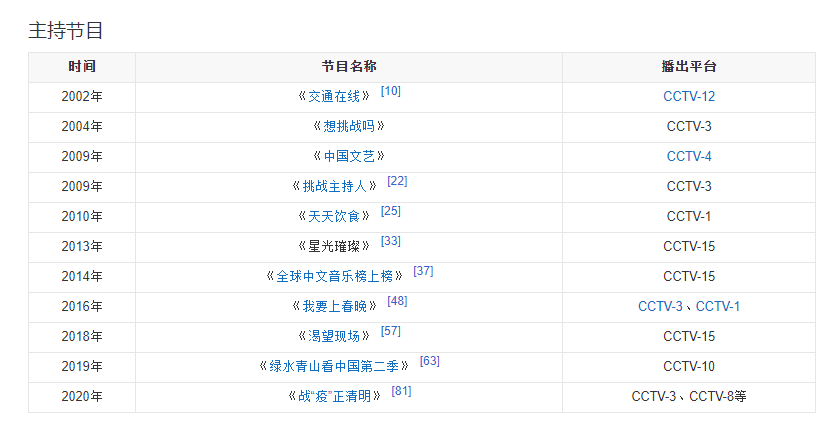Image resolution: width=829 pixels, height=427 pixels.
Task: Select the CCTV-1 cell in 2010 row
Action: click(x=689, y=217)
